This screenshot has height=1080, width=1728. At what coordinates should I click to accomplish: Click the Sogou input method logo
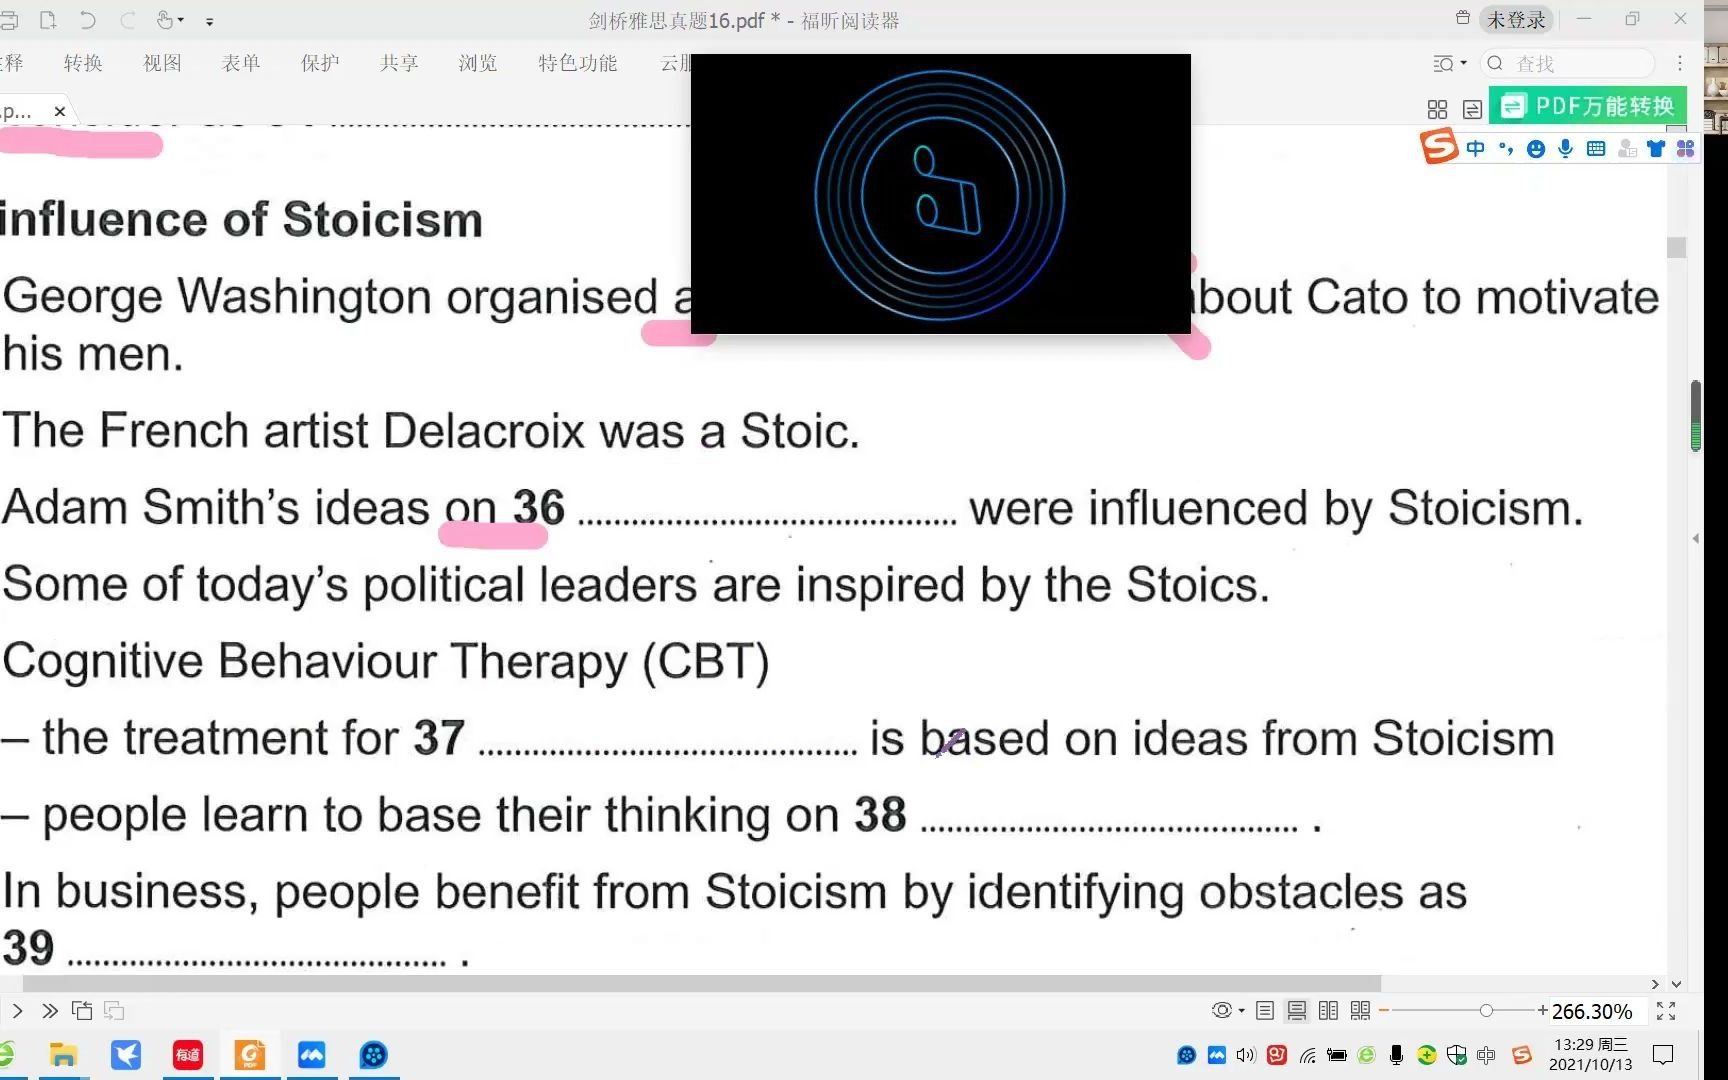pyautogui.click(x=1439, y=147)
